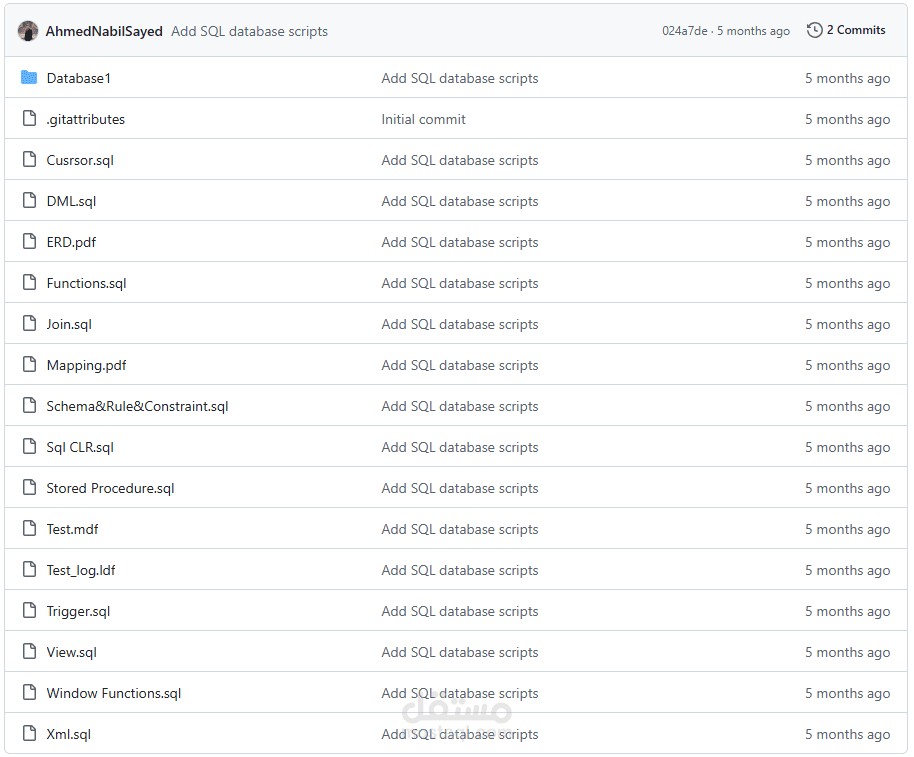Click the file icon beside Test.mdf

(29, 529)
